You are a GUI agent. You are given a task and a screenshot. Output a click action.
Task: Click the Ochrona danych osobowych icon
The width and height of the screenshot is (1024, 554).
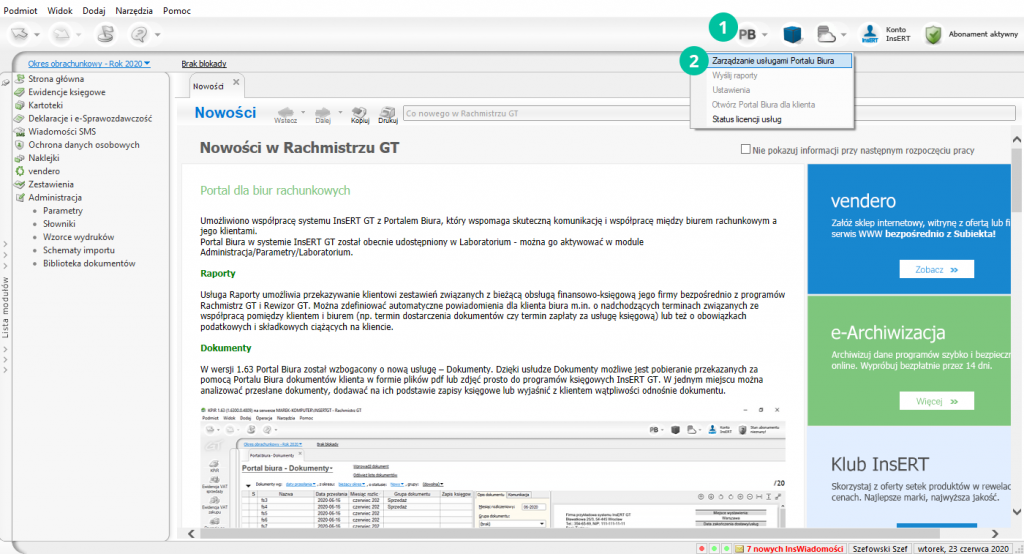click(x=20, y=144)
